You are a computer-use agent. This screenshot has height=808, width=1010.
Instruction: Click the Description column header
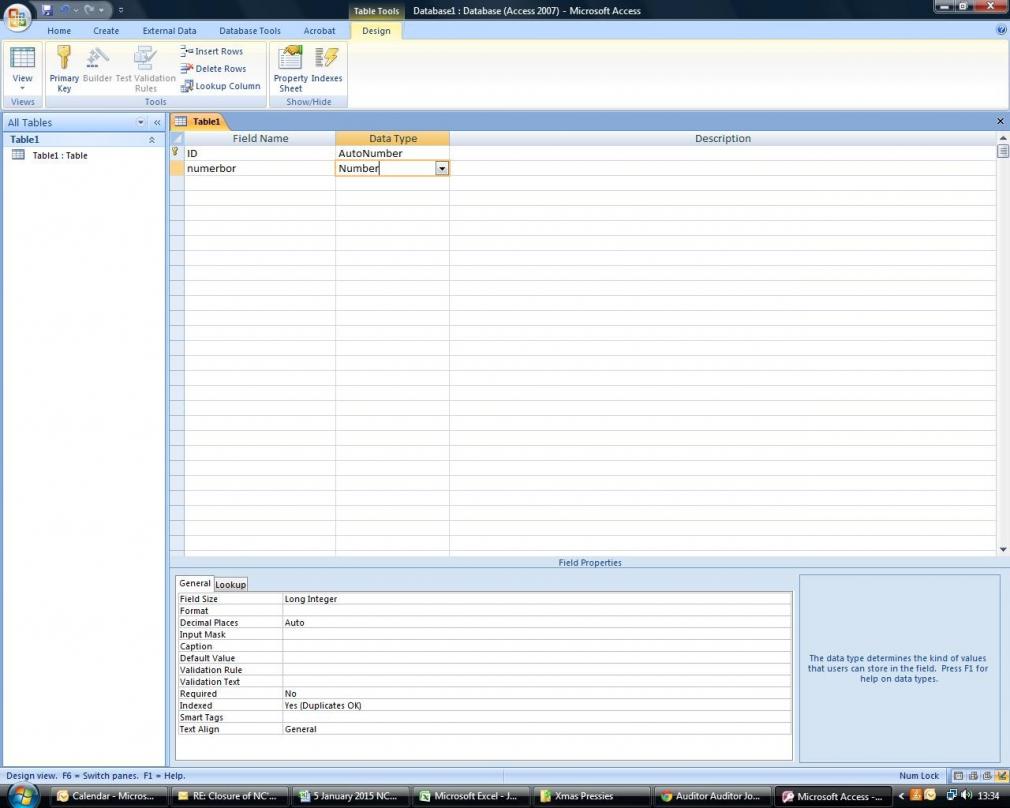tap(723, 139)
